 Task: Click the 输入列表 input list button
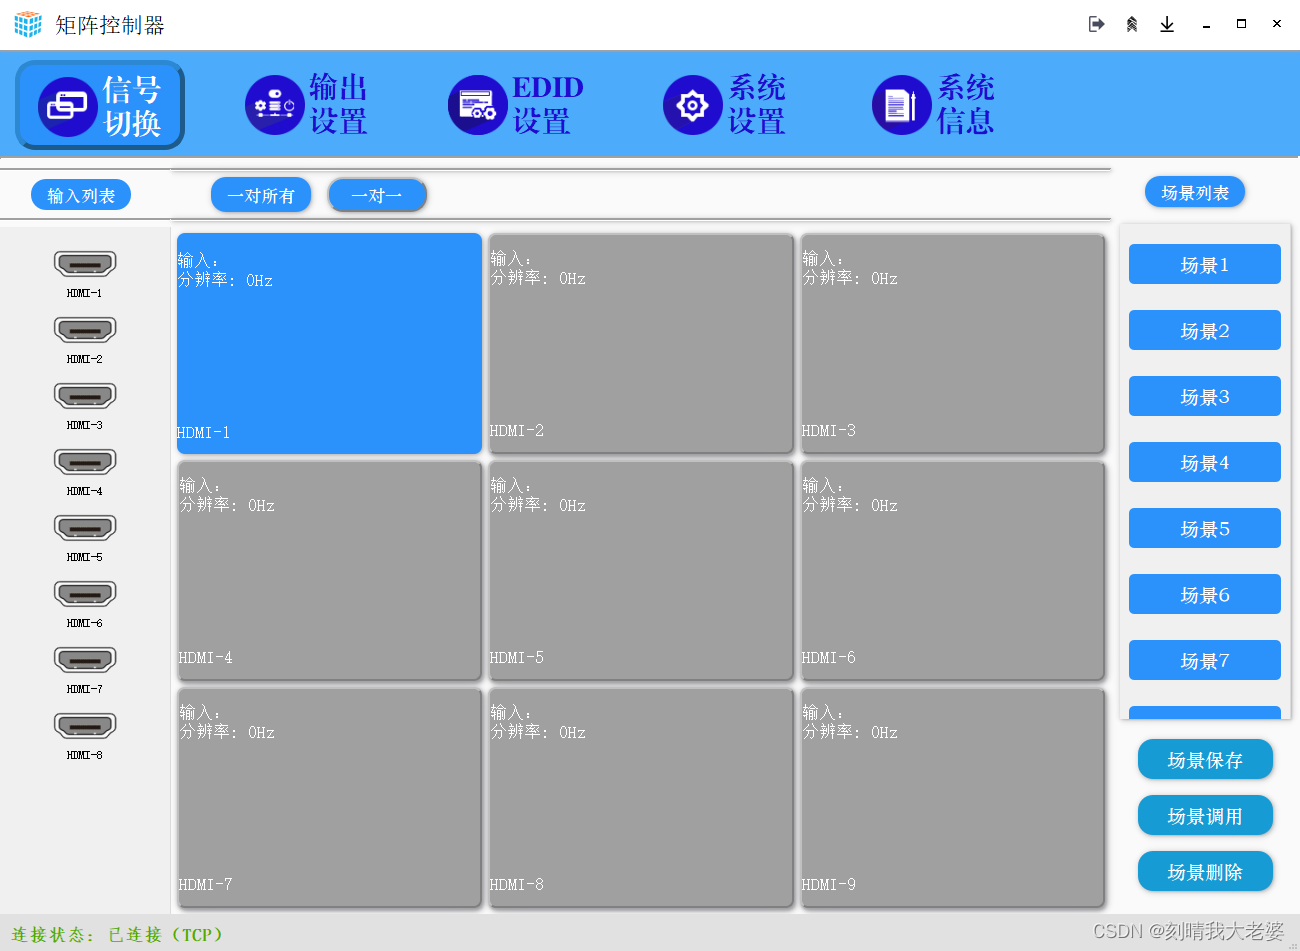[x=81, y=195]
